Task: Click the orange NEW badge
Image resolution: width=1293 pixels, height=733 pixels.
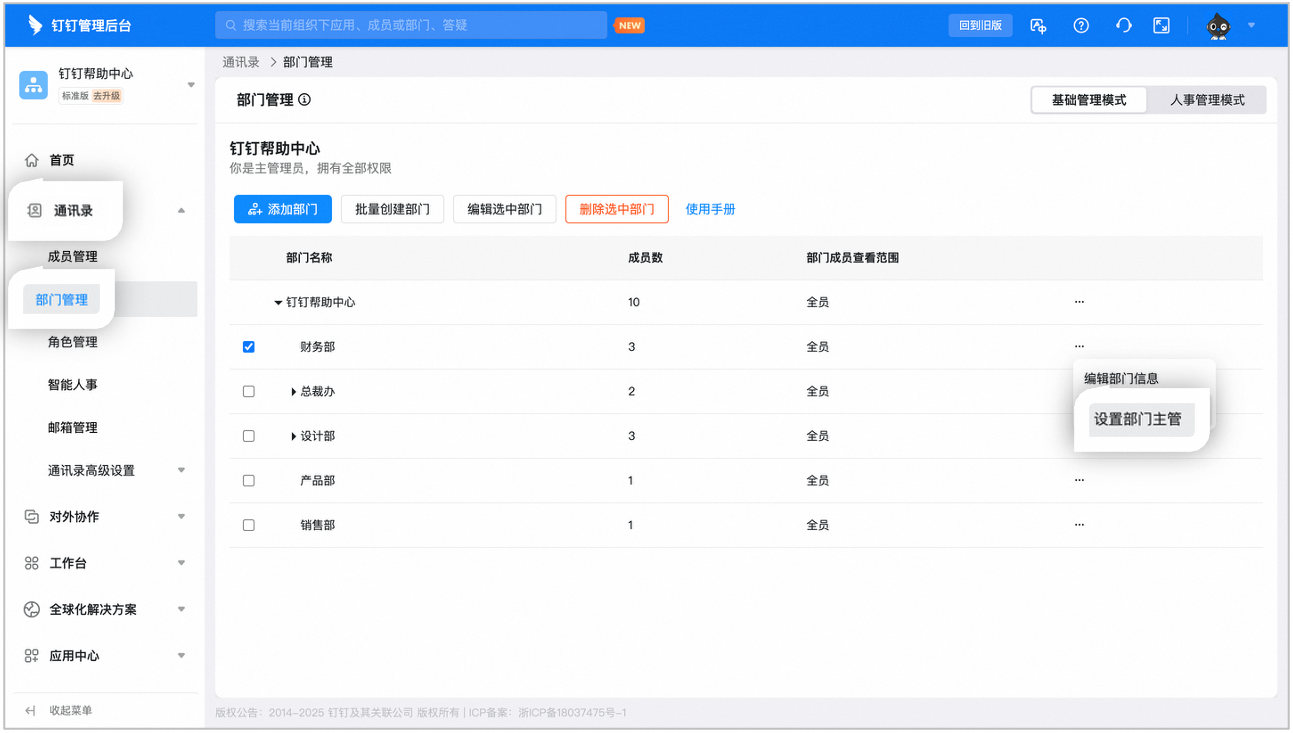Action: pyautogui.click(x=630, y=26)
